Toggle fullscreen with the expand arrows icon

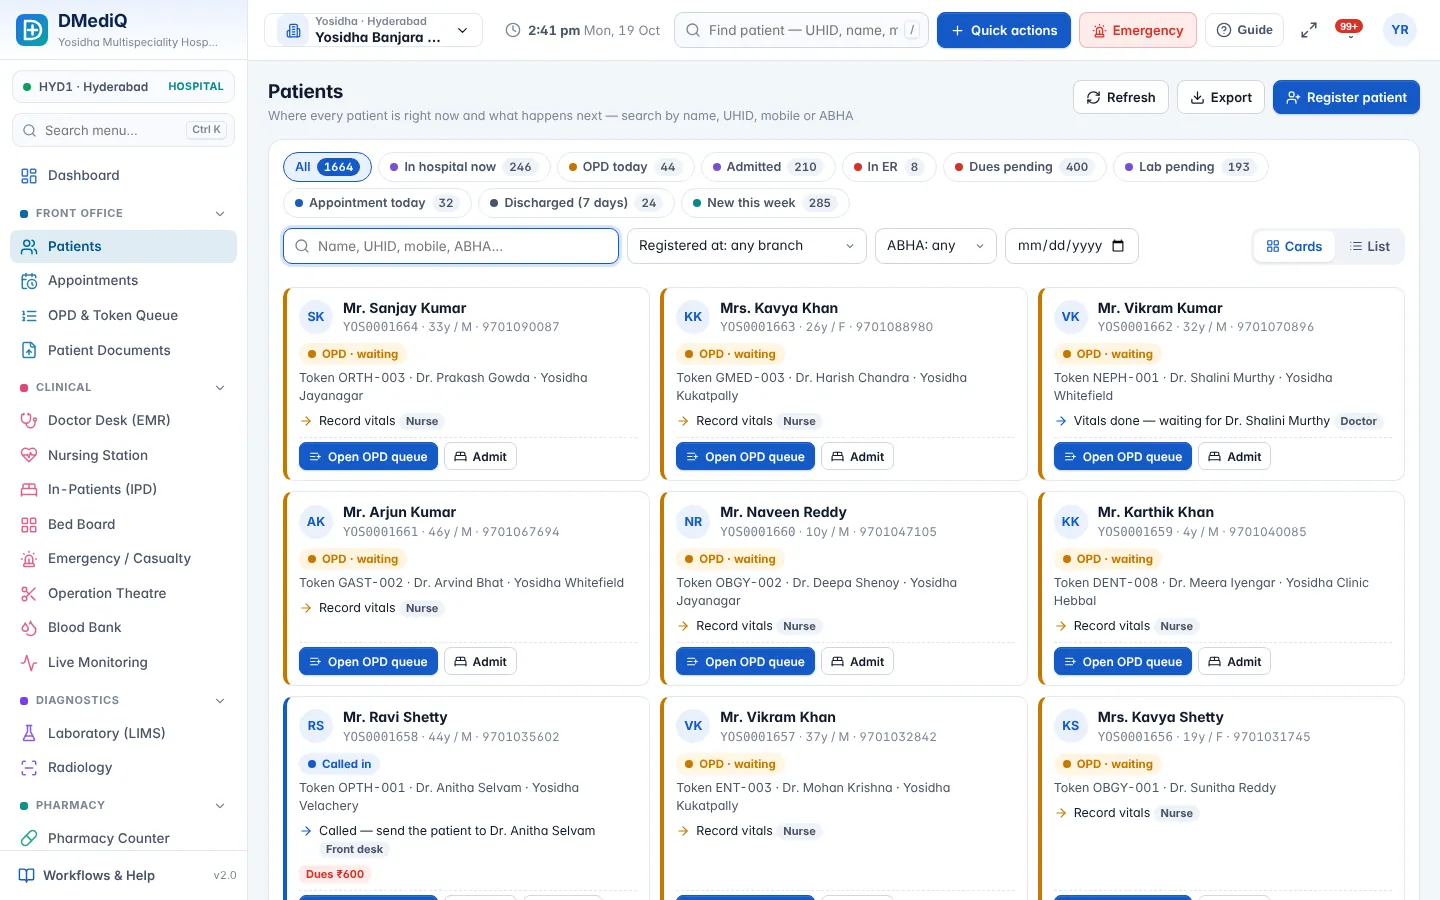(x=1308, y=30)
